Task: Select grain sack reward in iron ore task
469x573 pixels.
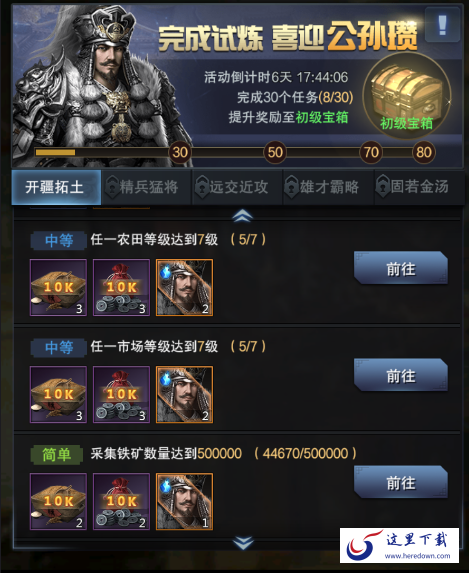Action: point(58,502)
